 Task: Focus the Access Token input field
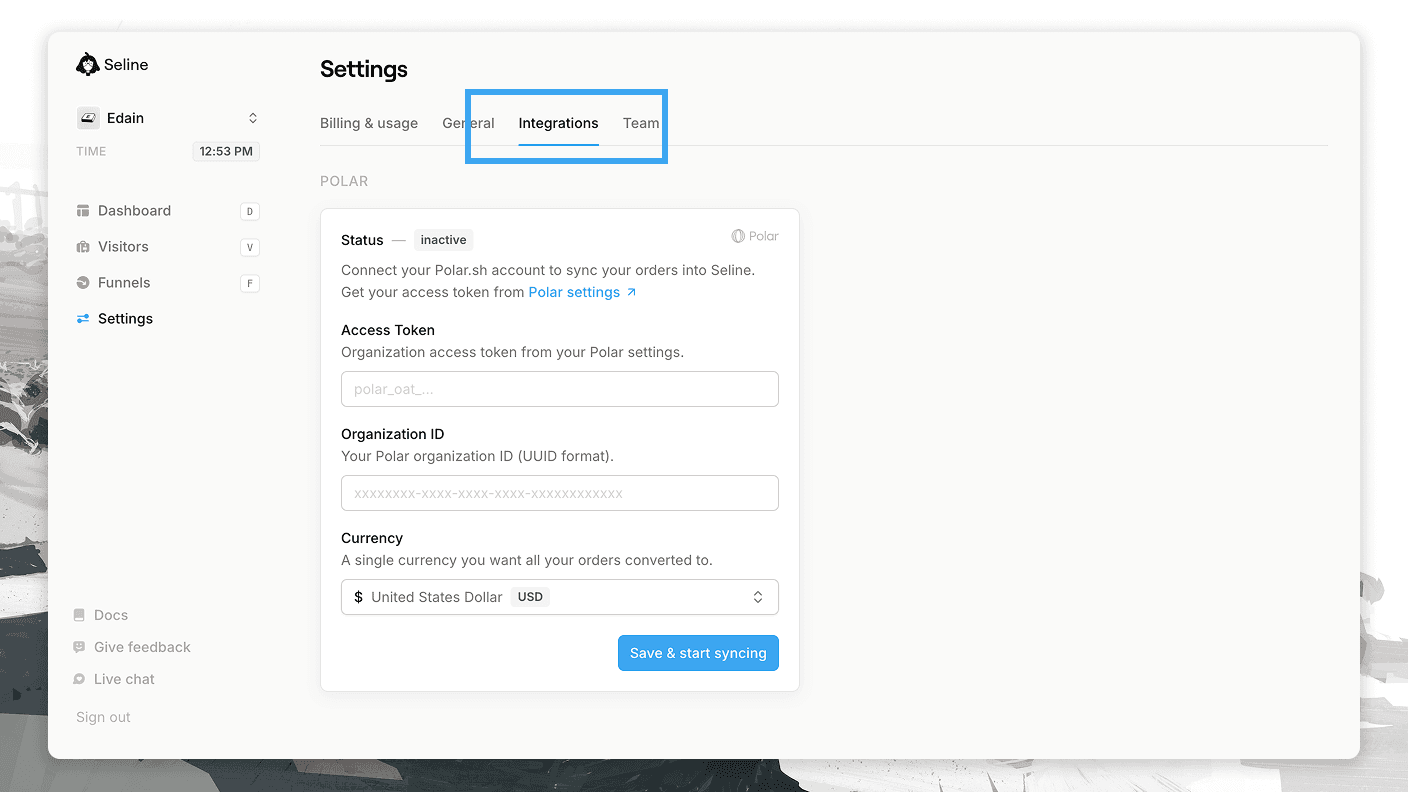(x=560, y=389)
